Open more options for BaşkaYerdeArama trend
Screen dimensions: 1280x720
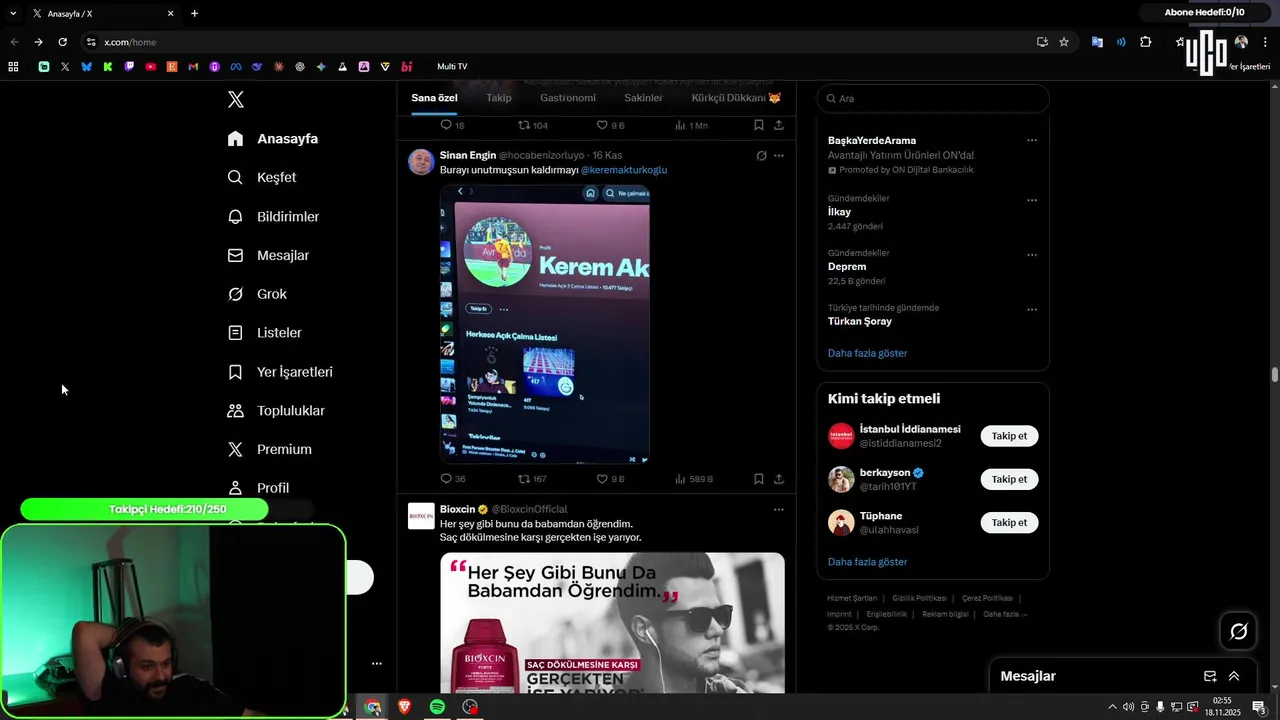[x=1032, y=141]
